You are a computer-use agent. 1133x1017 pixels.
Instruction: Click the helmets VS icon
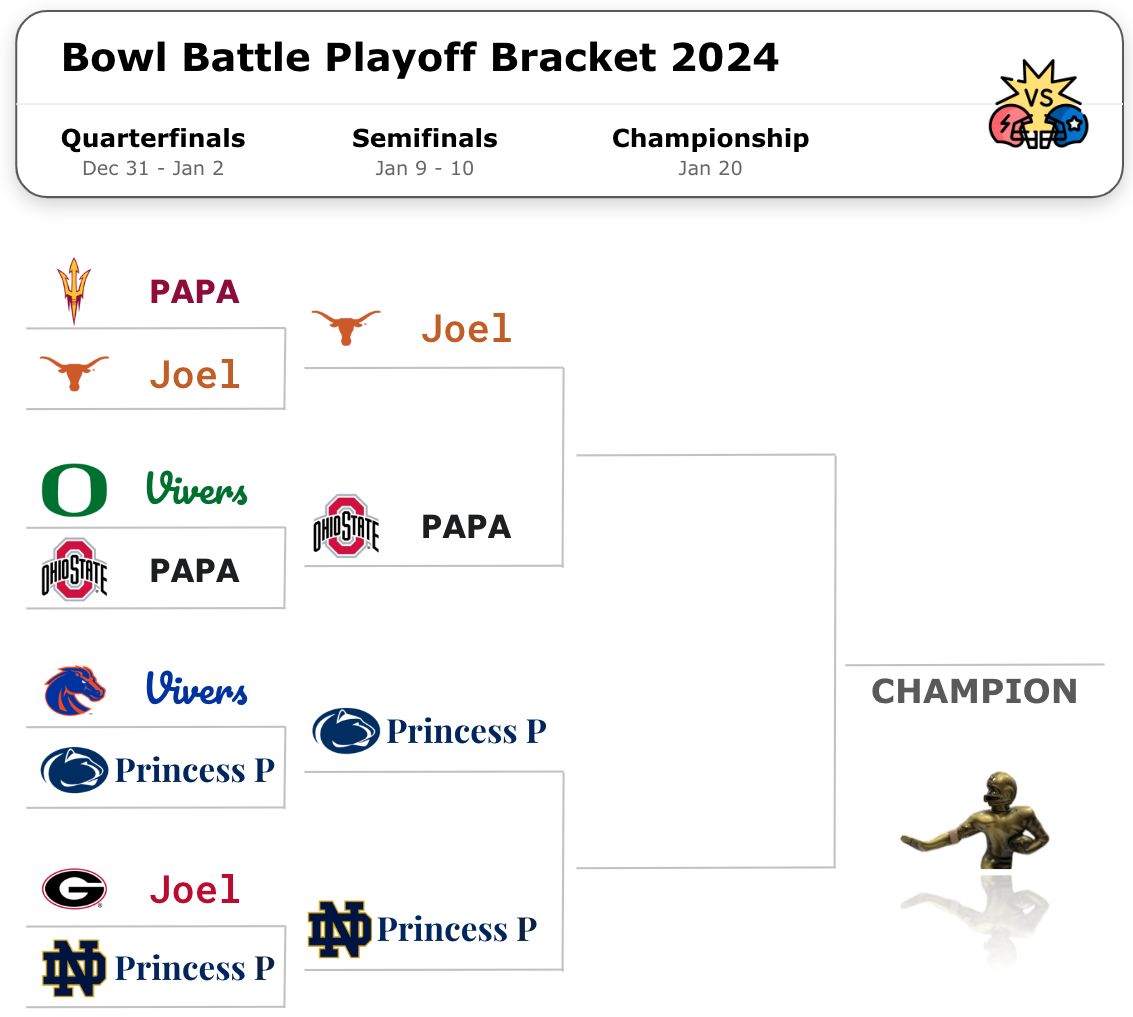coord(1038,106)
